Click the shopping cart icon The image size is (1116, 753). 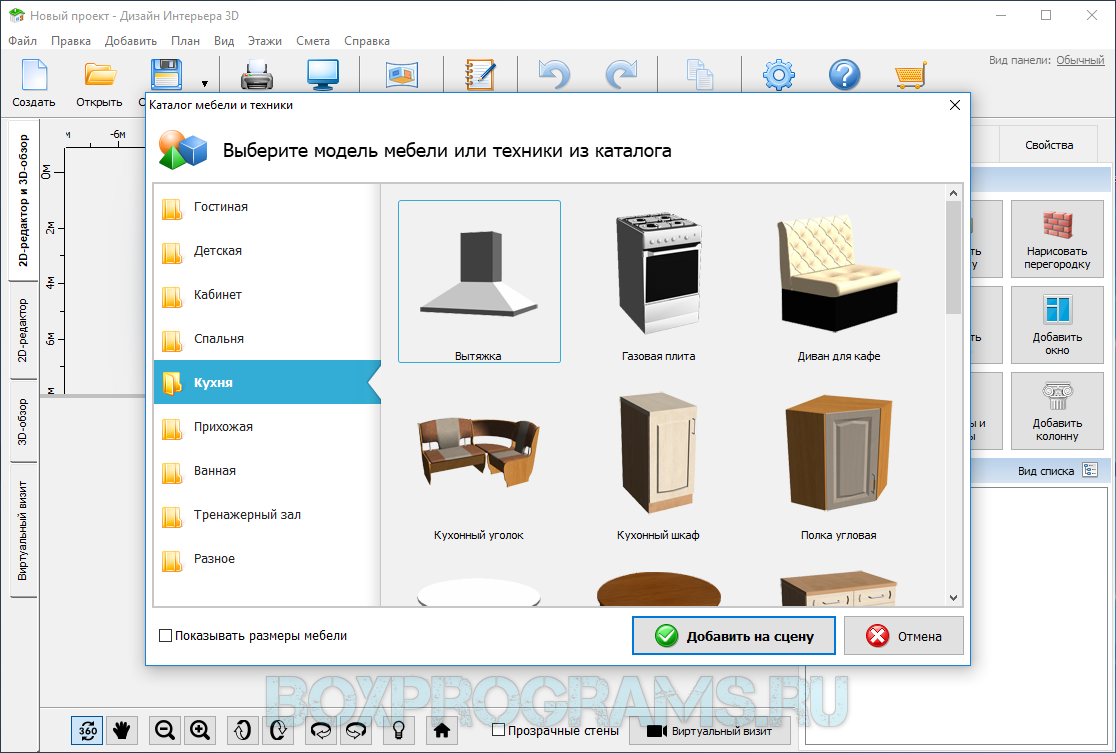(x=909, y=76)
